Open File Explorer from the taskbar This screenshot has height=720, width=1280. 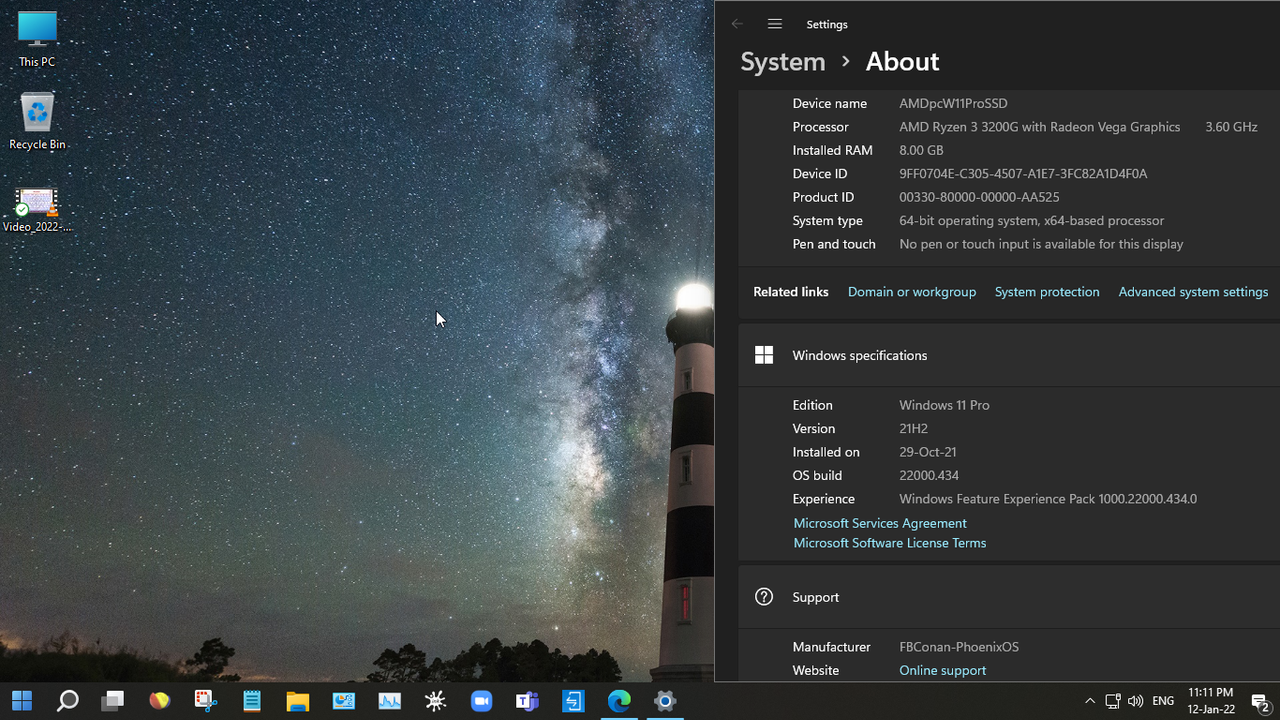click(297, 701)
